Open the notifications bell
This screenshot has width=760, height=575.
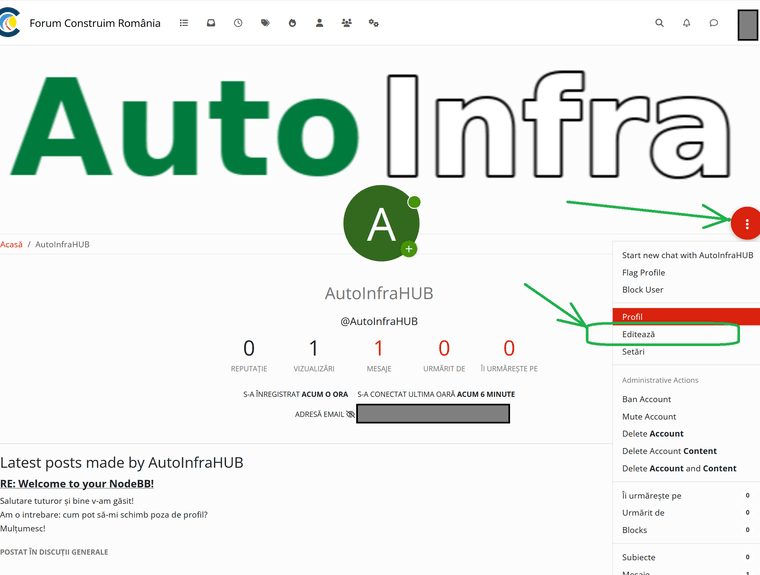coord(686,23)
